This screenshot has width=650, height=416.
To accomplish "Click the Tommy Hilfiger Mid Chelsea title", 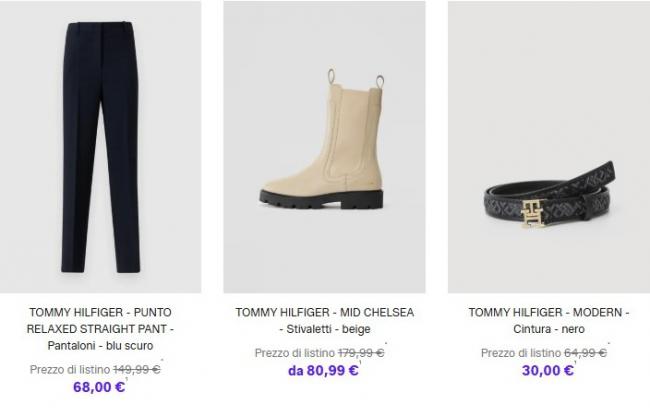I will pos(324,312).
